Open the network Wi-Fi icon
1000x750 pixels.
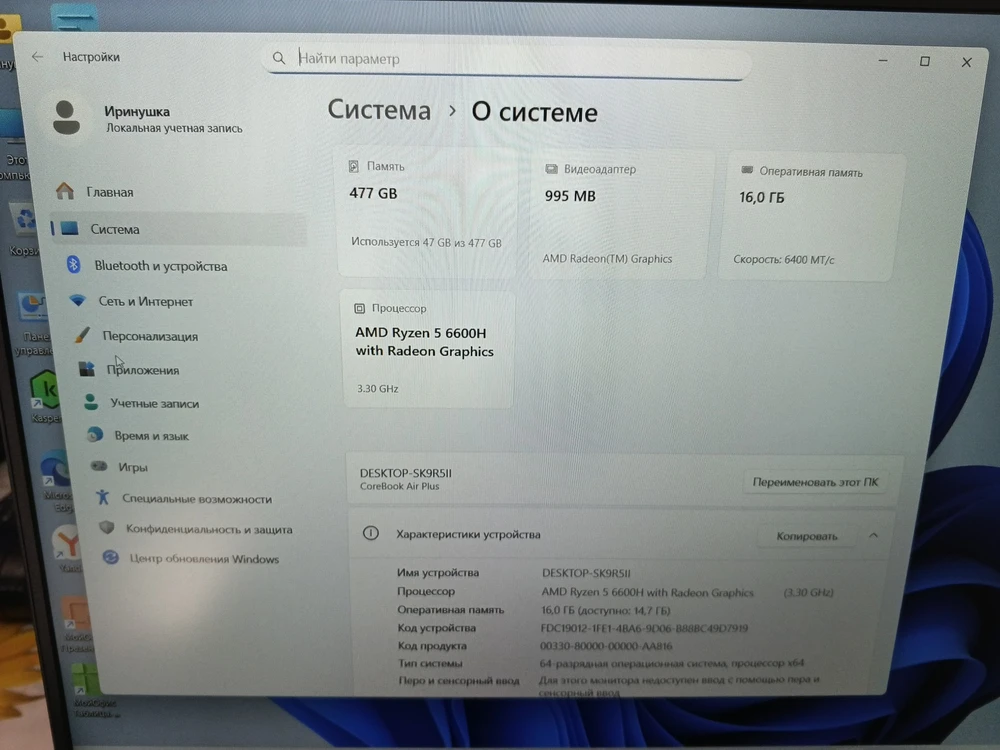78,300
